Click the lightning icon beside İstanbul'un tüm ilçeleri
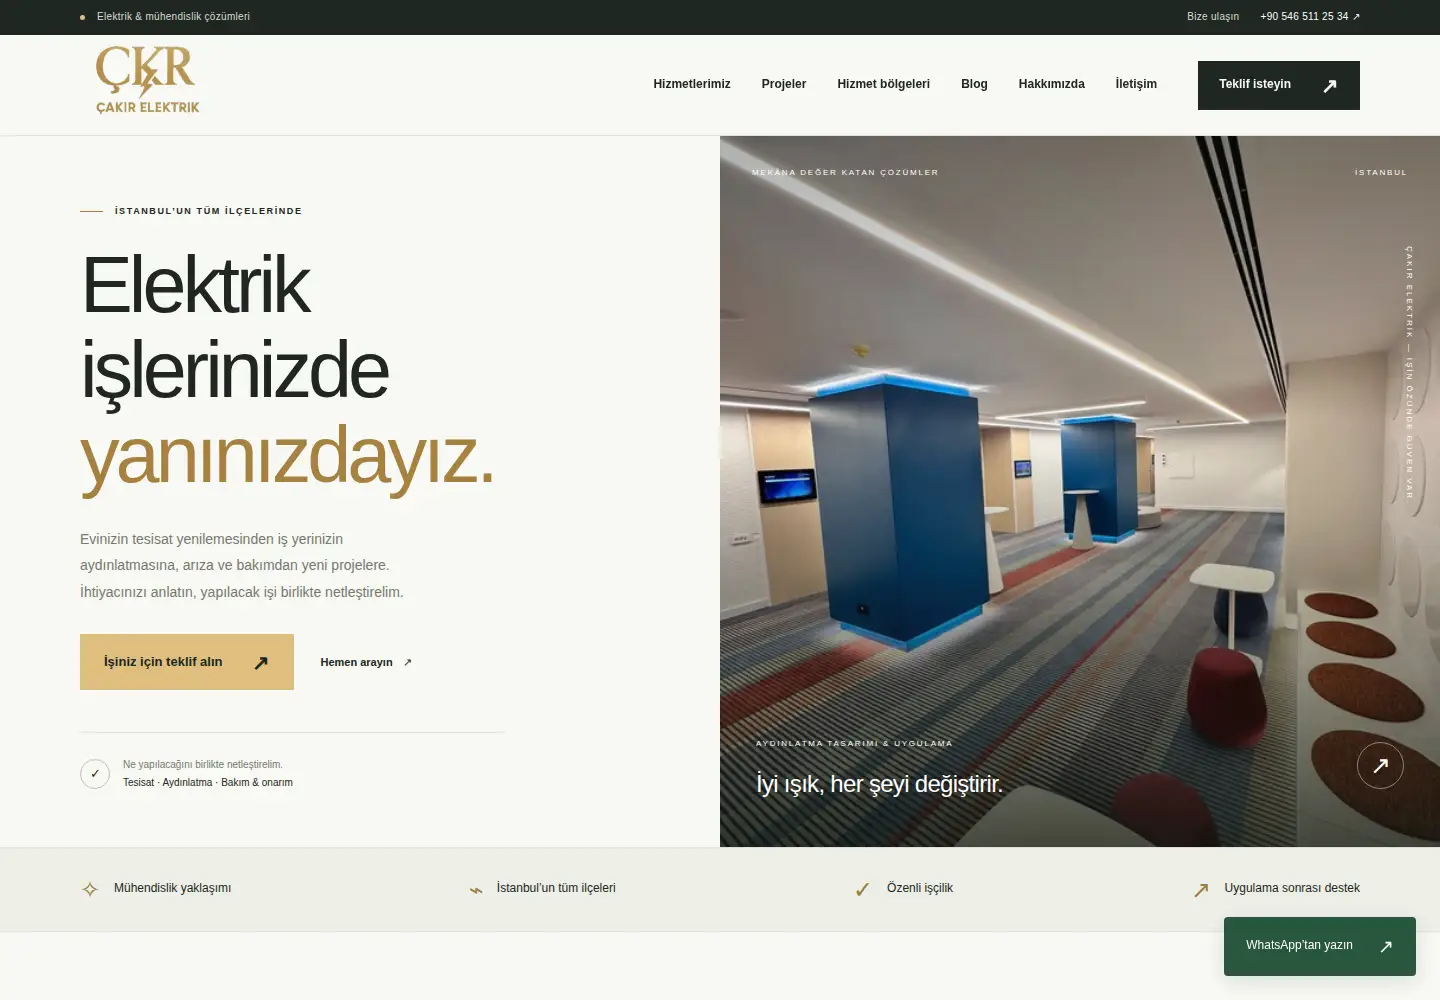This screenshot has width=1440, height=1000. pyautogui.click(x=476, y=889)
